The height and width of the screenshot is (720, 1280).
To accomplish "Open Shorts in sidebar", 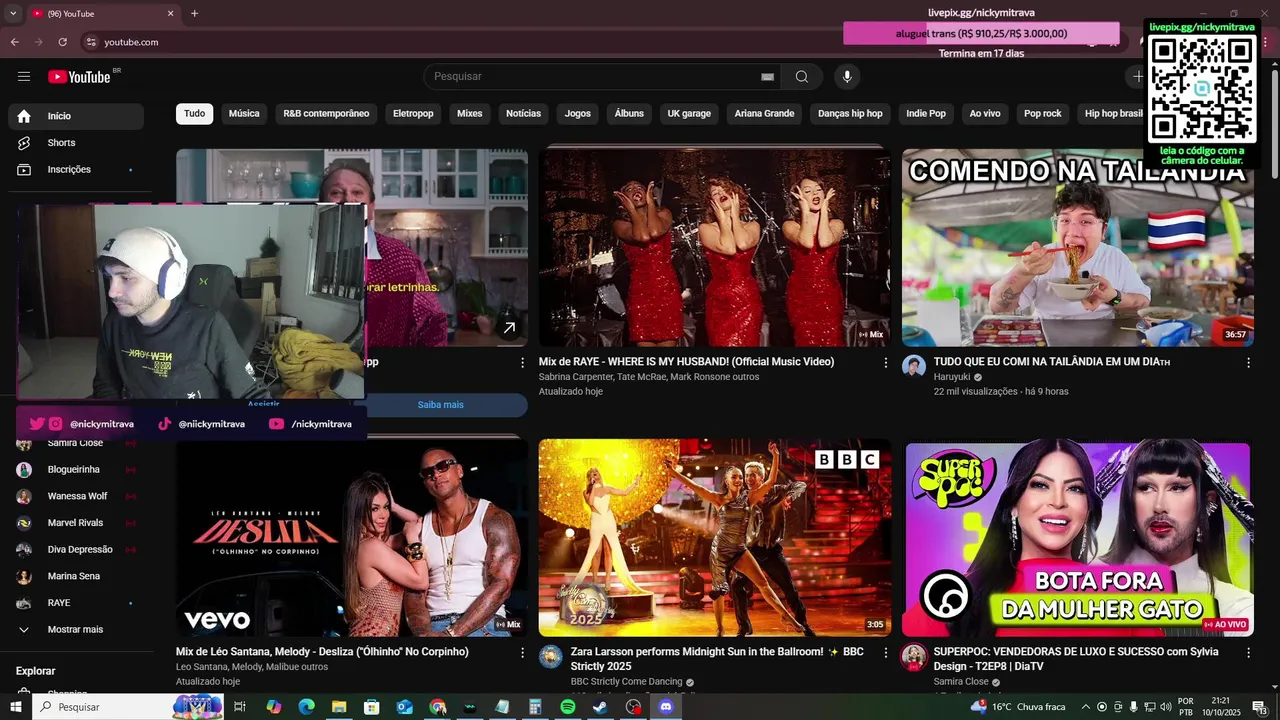I will [76, 143].
